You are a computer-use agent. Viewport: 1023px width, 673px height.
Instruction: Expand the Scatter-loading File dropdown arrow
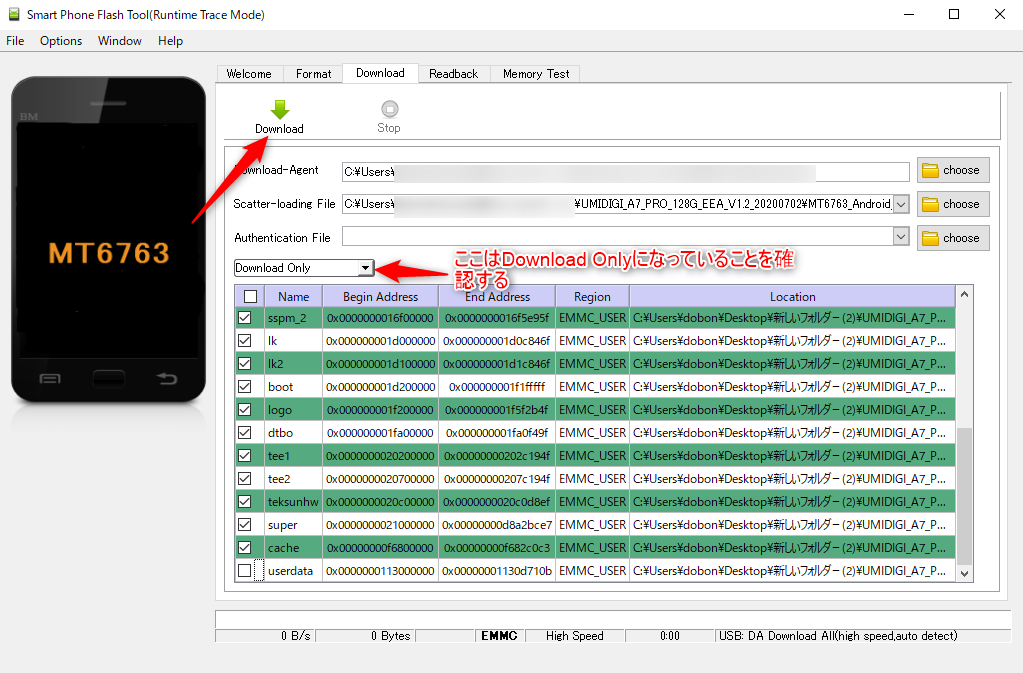tap(901, 204)
